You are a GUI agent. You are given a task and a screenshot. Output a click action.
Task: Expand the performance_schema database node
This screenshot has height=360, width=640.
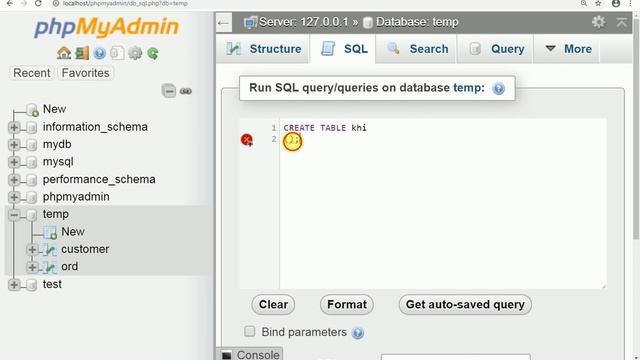point(14,180)
